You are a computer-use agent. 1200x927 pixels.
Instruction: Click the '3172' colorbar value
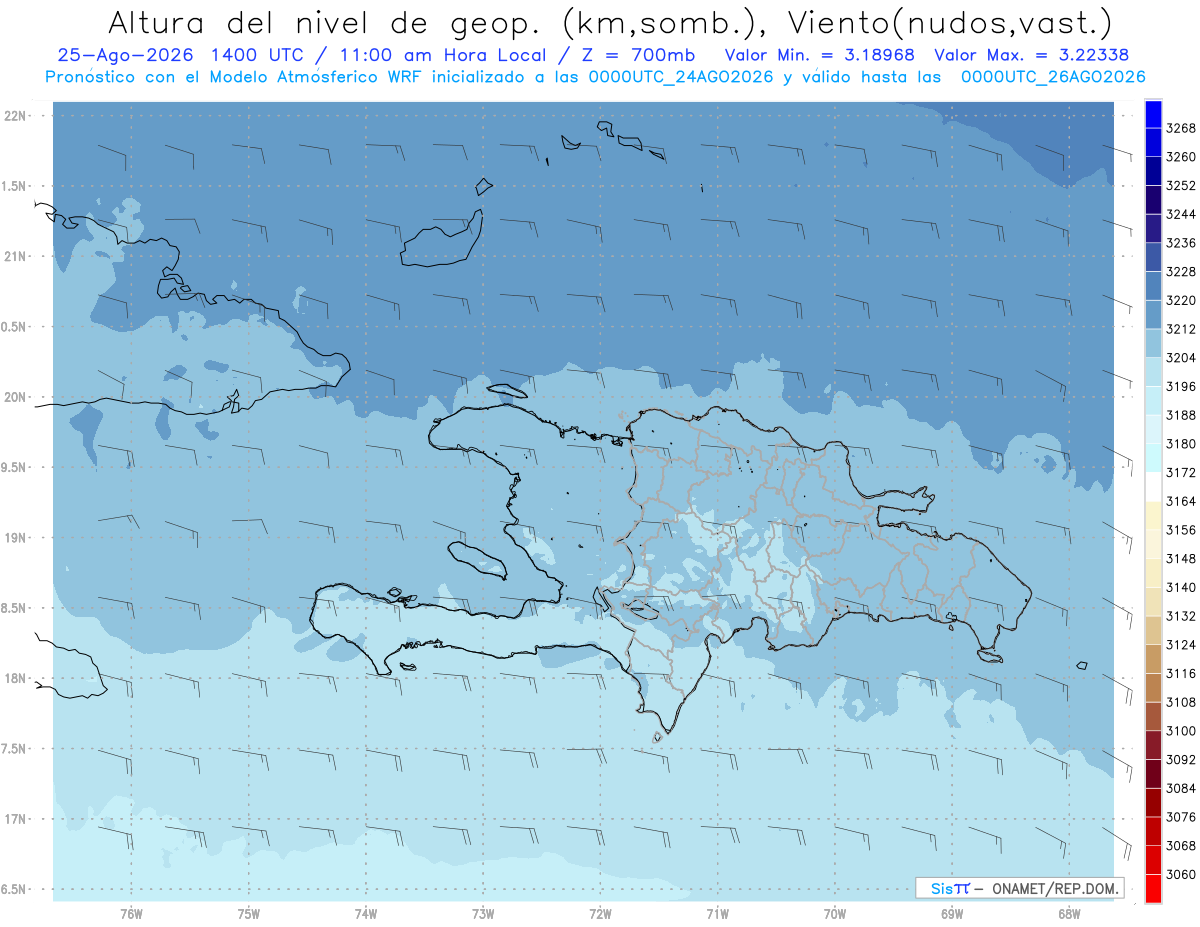point(1181,473)
